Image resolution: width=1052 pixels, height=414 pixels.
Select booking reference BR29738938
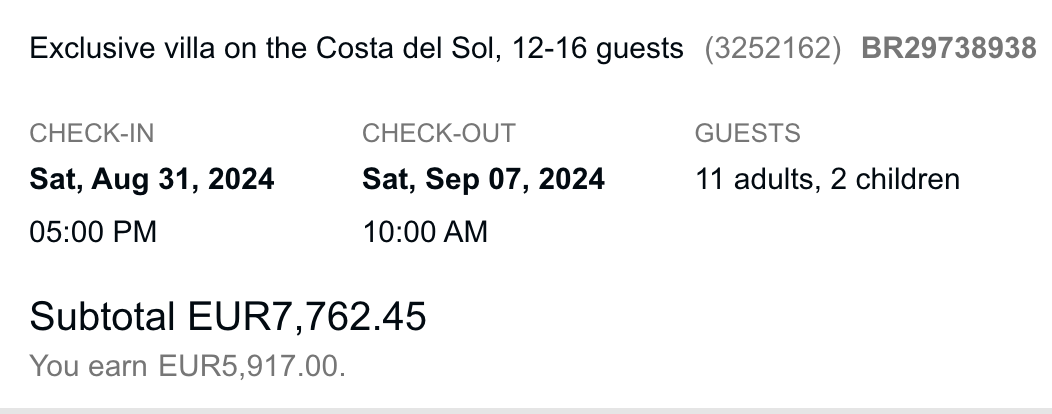(x=948, y=48)
